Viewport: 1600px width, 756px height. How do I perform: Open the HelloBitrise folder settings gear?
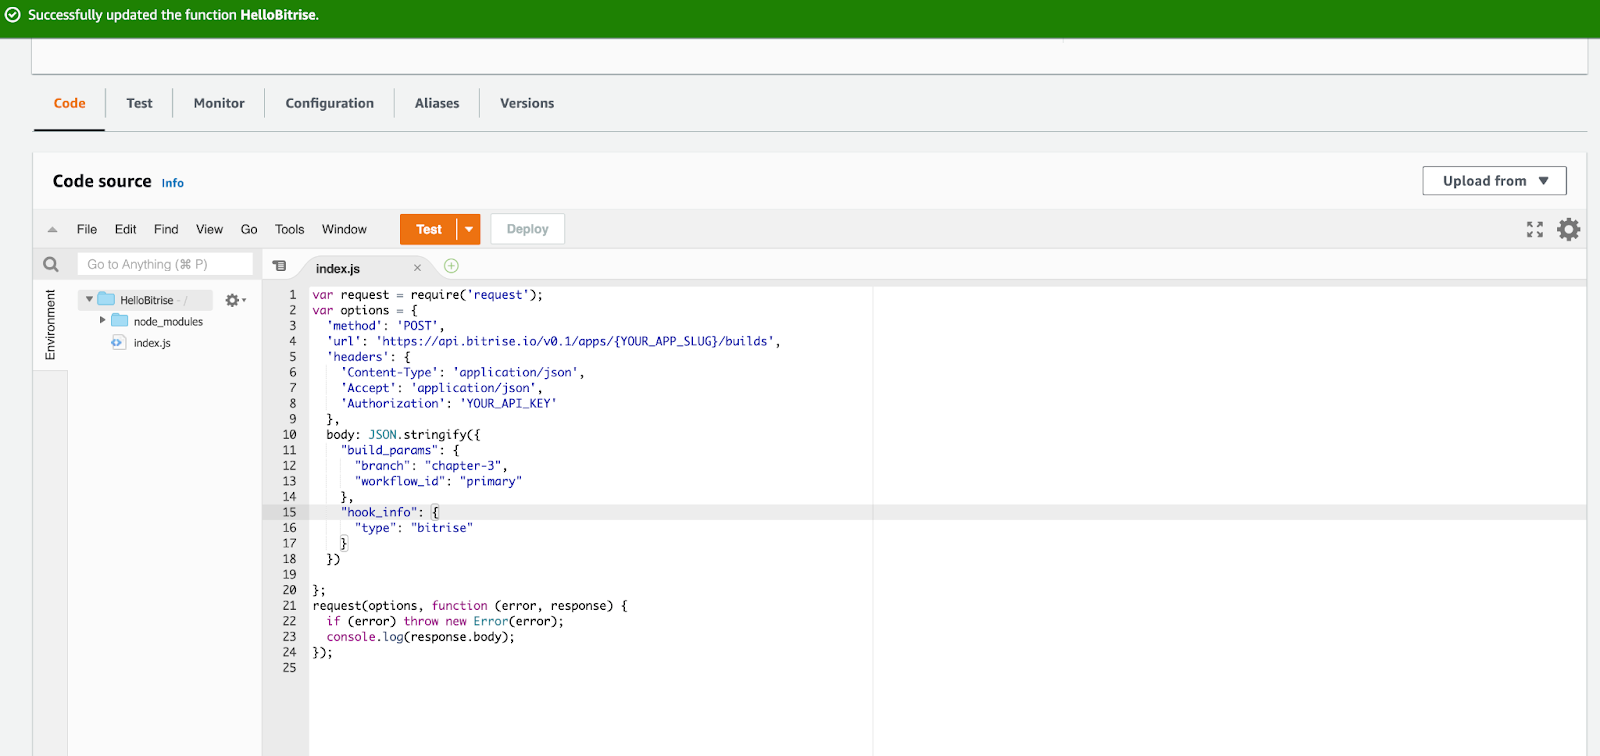[234, 300]
